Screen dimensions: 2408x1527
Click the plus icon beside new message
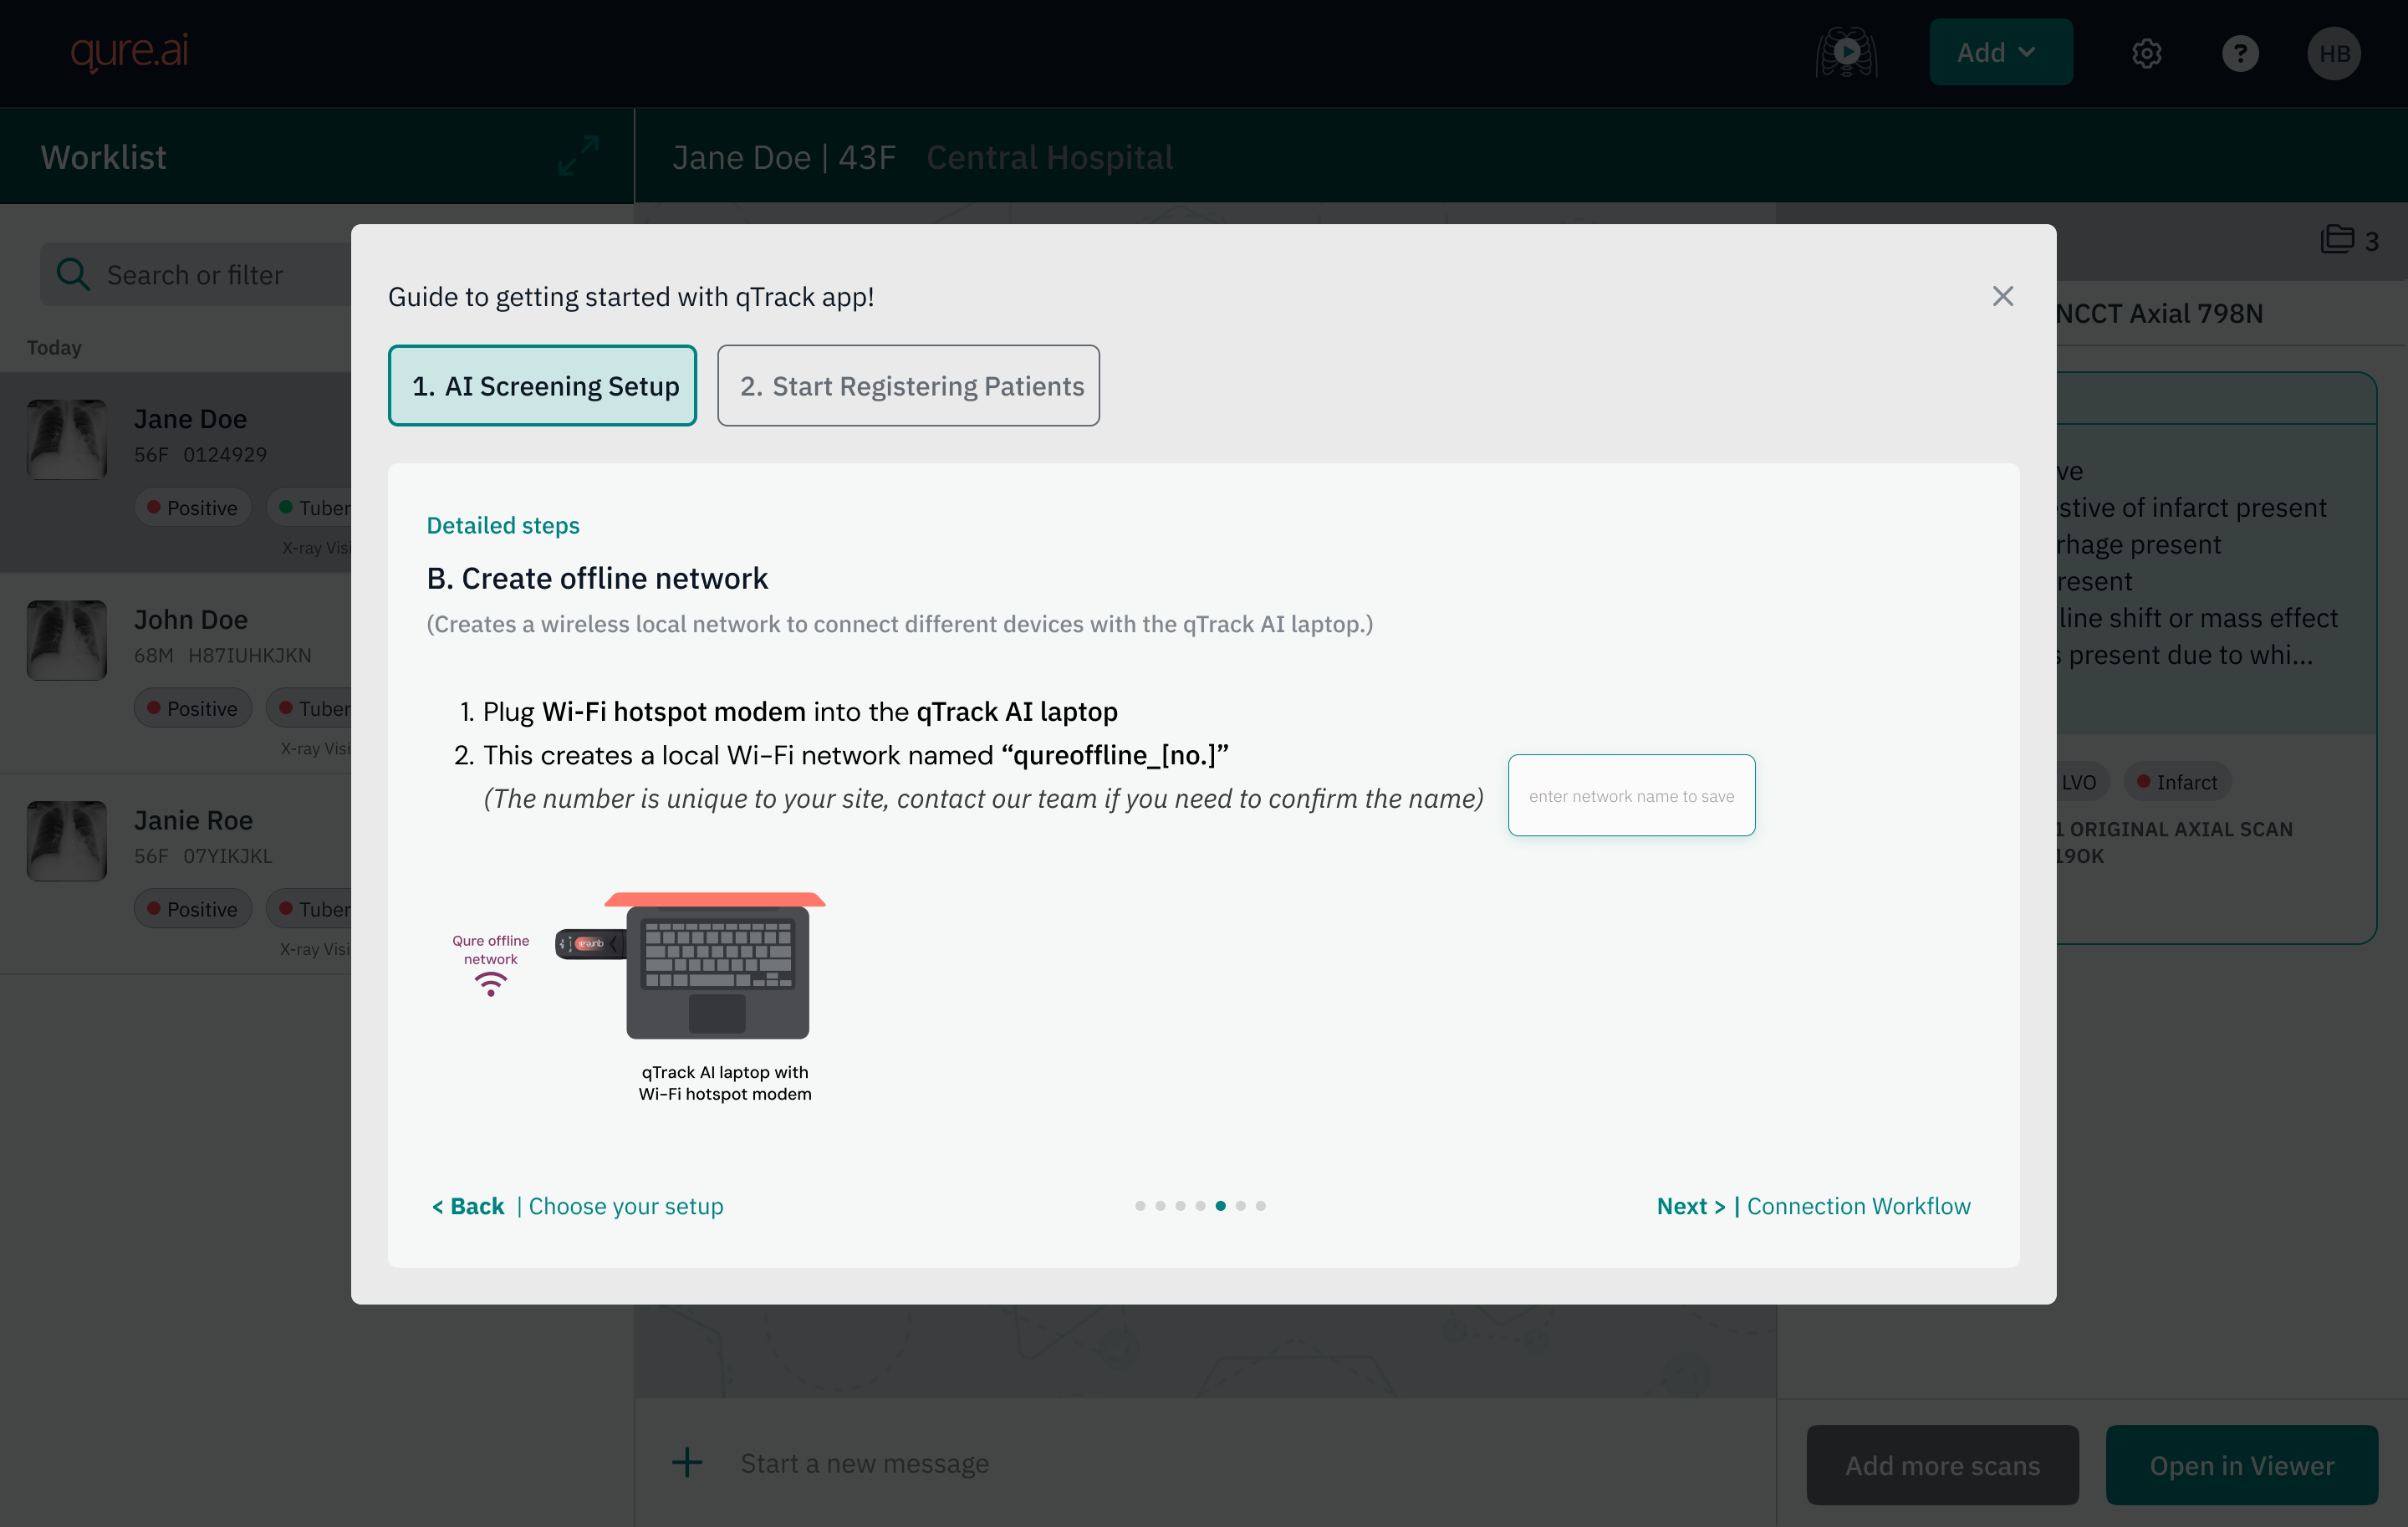687,1462
